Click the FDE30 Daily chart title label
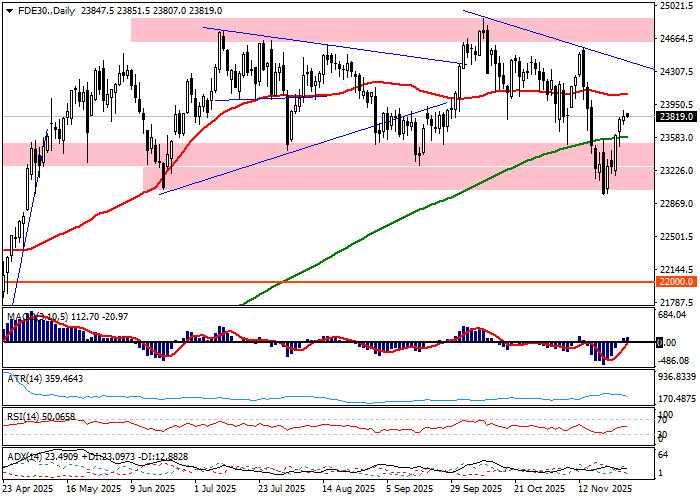This screenshot has height=500, width=700. pos(40,10)
